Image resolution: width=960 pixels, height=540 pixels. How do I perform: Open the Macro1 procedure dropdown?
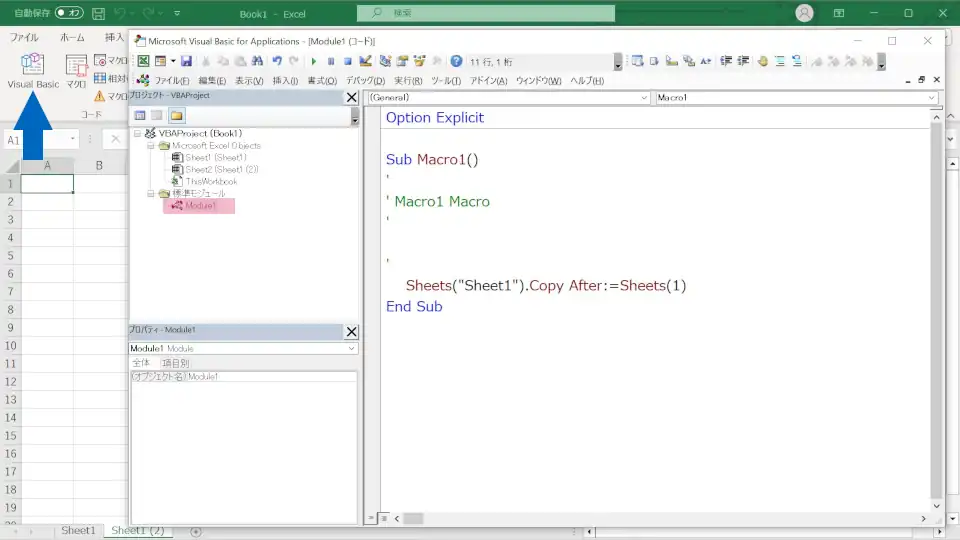coord(931,98)
